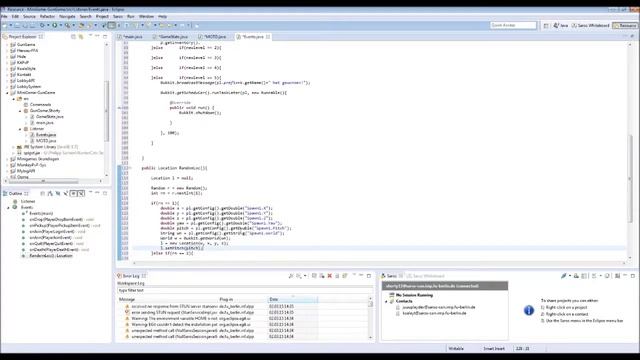Open the Navigate menu
This screenshot has width=640, height=360.
coord(67,16)
